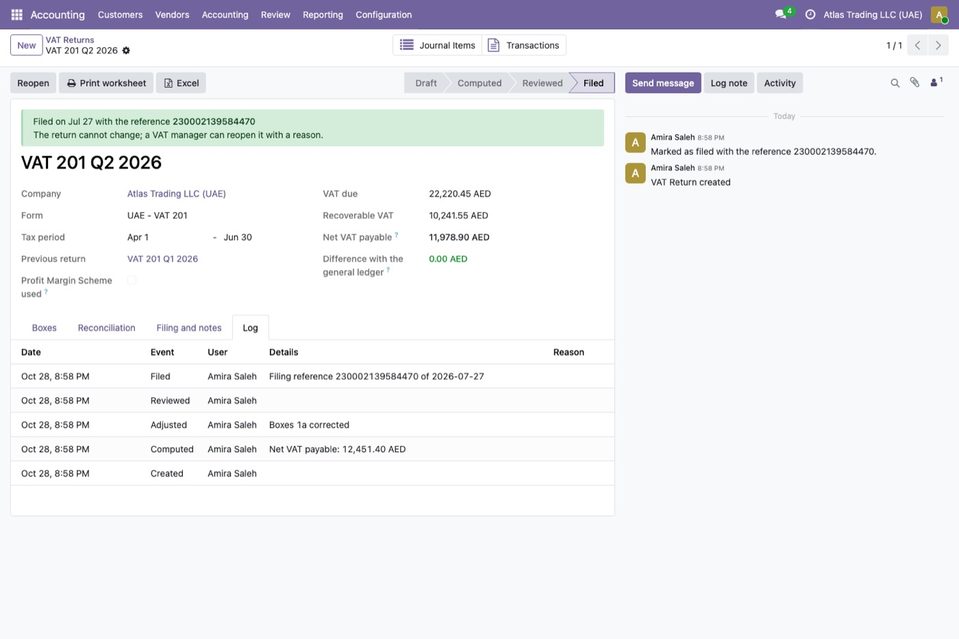Click the help mark by Profit Margin Scheme used
Viewport: 959px width, 639px height.
click(x=46, y=292)
